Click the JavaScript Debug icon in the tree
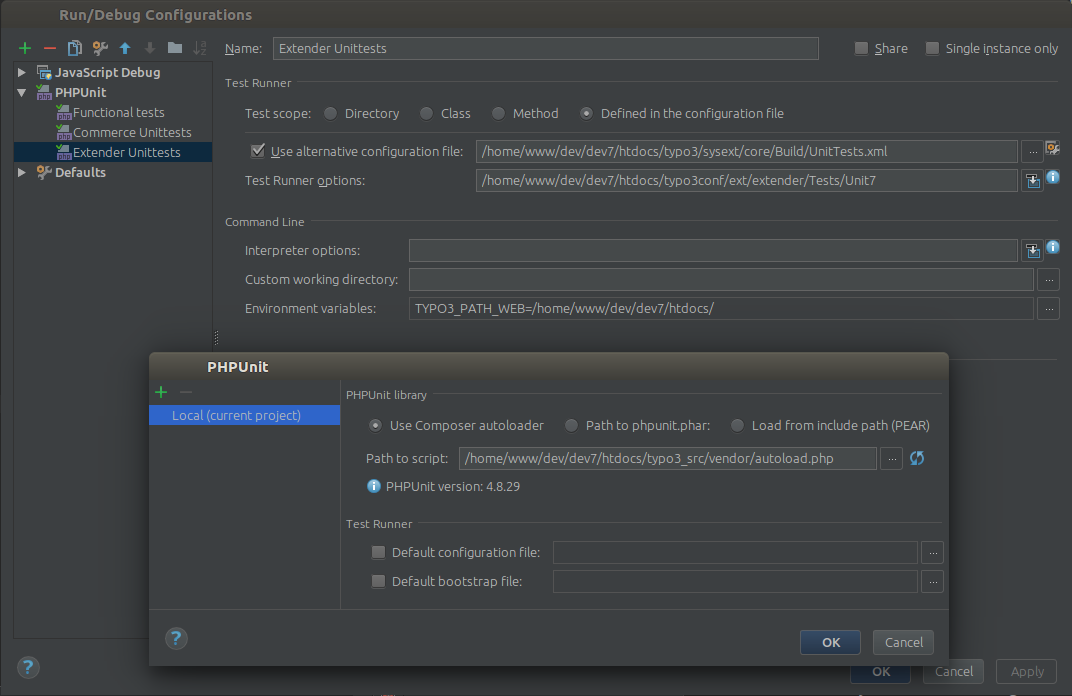The width and height of the screenshot is (1072, 696). (44, 72)
